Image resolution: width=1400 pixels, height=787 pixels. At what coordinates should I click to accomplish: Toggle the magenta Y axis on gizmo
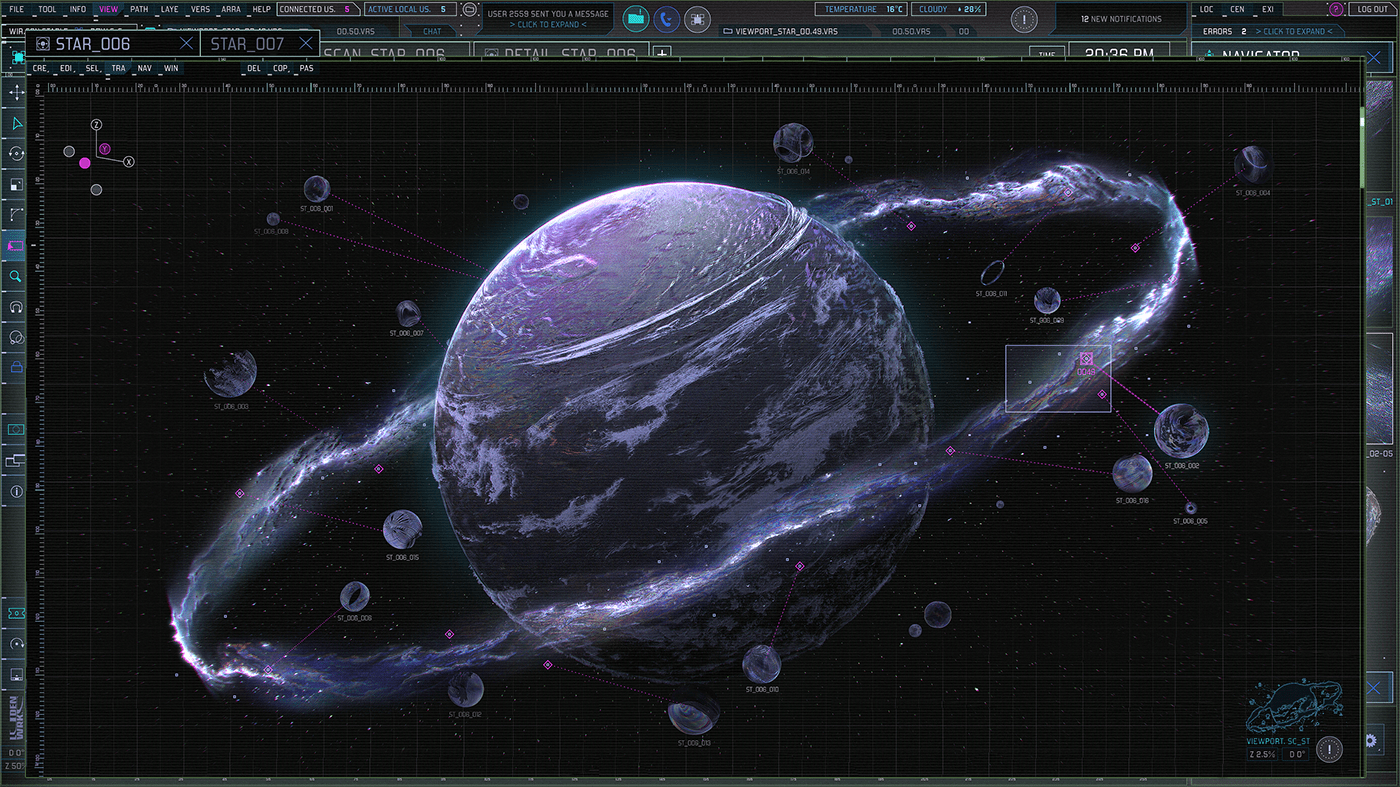104,149
